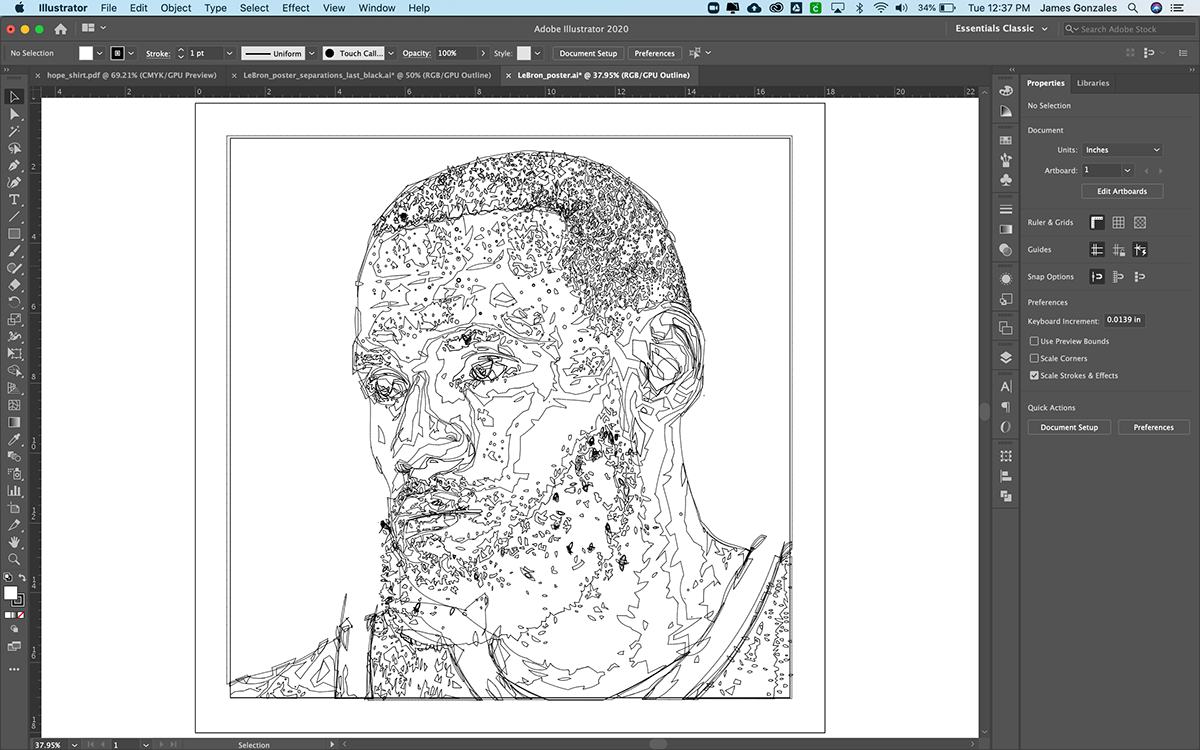This screenshot has width=1200, height=750.
Task: Toggle Use Preview Bounds checkbox
Action: [x=1034, y=341]
